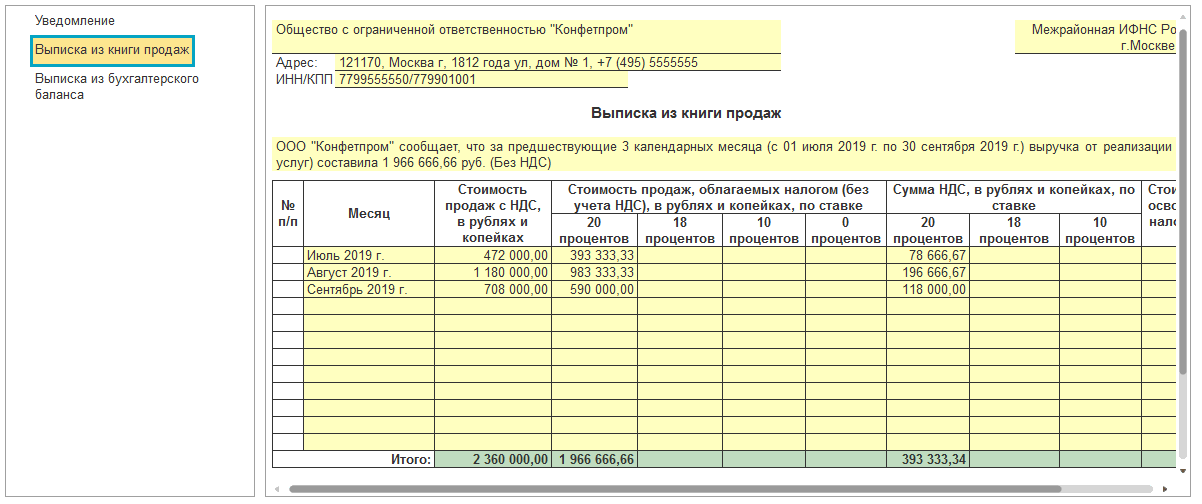Image resolution: width=1202 pixels, height=504 pixels.
Task: Click the 118 000,00 VAT cell
Action: [x=928, y=290]
